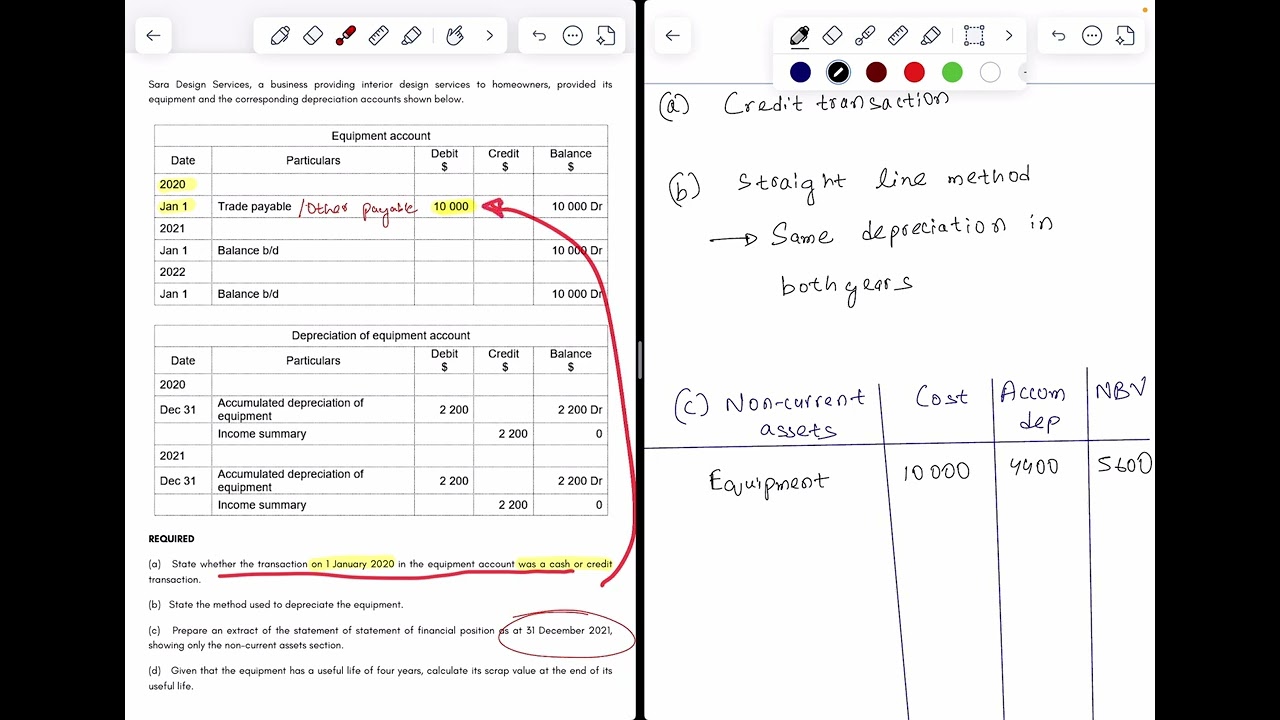
Task: Expand more tools arrow in right toolbar
Action: pyautogui.click(x=1008, y=35)
